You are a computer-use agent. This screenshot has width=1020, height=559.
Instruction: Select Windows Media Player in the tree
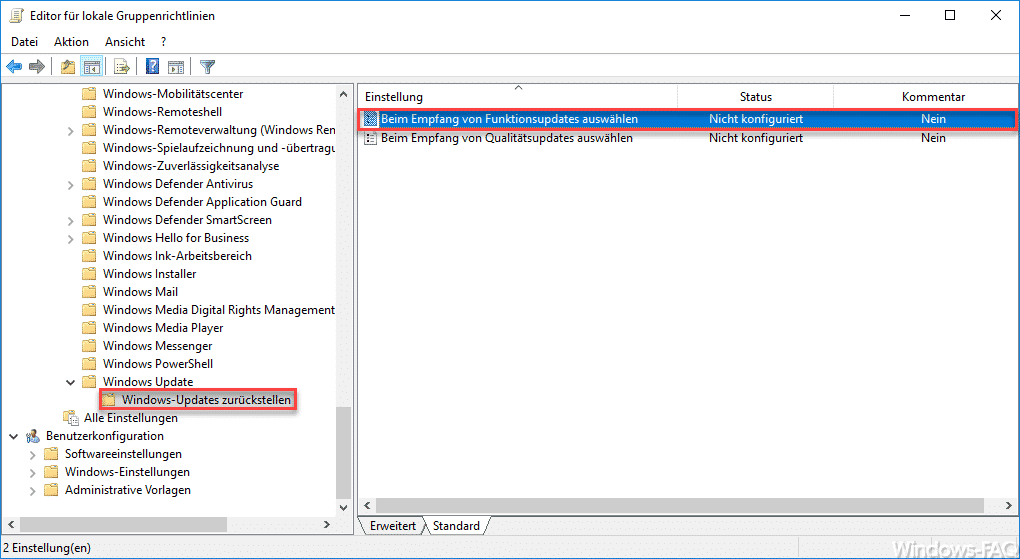coord(163,328)
